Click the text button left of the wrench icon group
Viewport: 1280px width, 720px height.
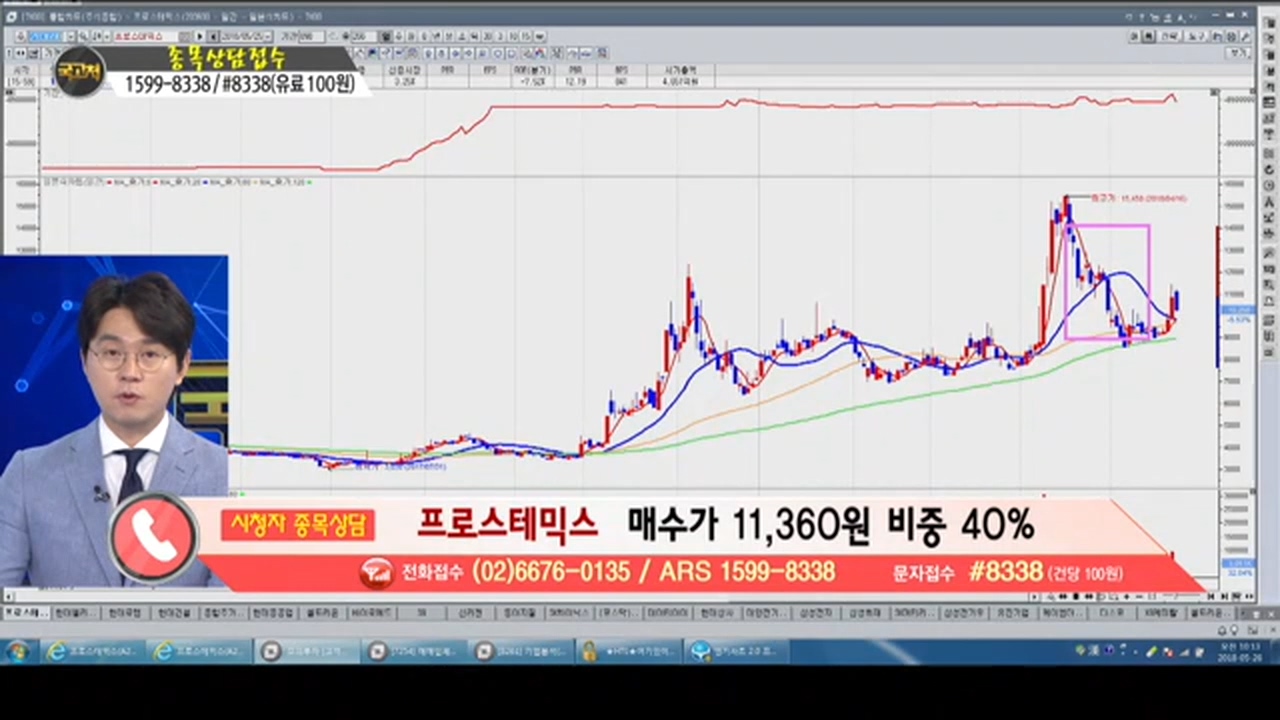(x=1169, y=36)
